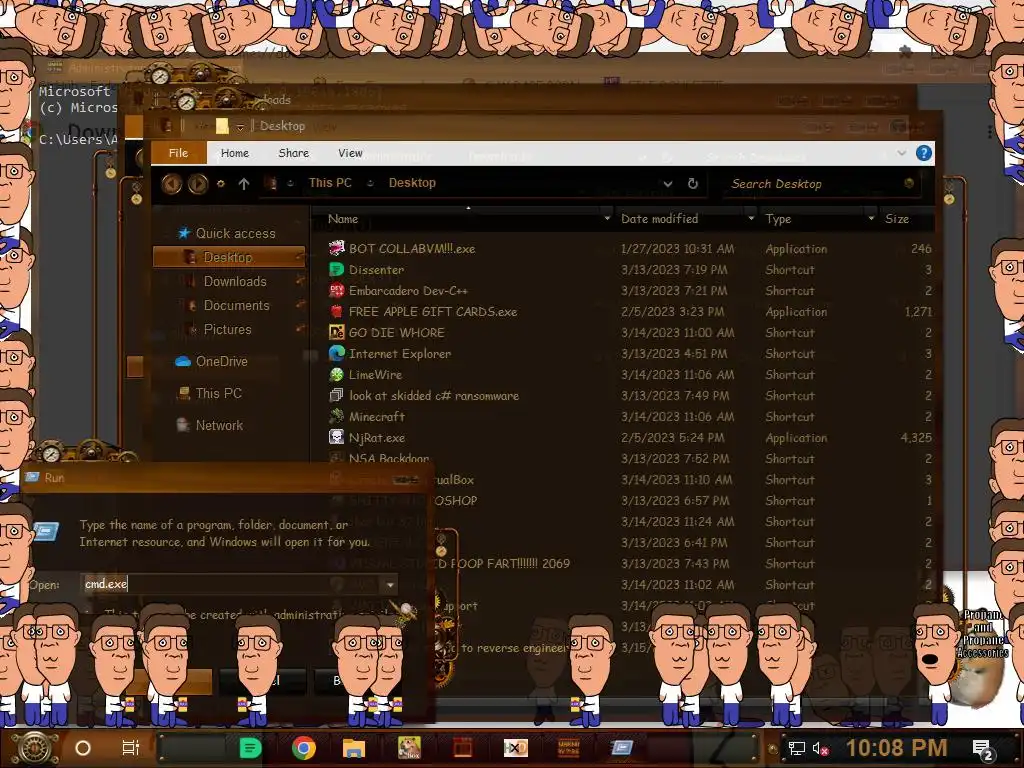Click Desktop breadcrumb in address bar
Image resolution: width=1024 pixels, height=768 pixels.
pyautogui.click(x=412, y=183)
